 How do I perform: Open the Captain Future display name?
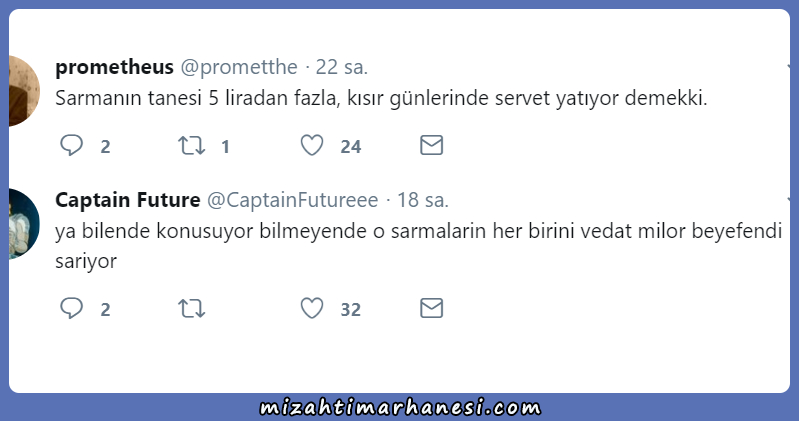pyautogui.click(x=128, y=200)
